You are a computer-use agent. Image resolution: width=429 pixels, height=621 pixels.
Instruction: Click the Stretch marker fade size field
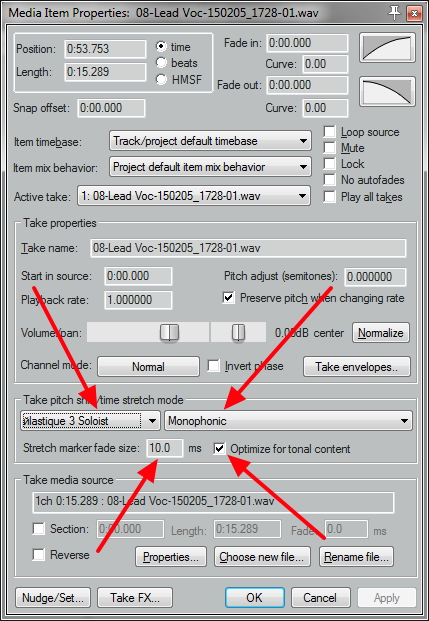click(165, 448)
